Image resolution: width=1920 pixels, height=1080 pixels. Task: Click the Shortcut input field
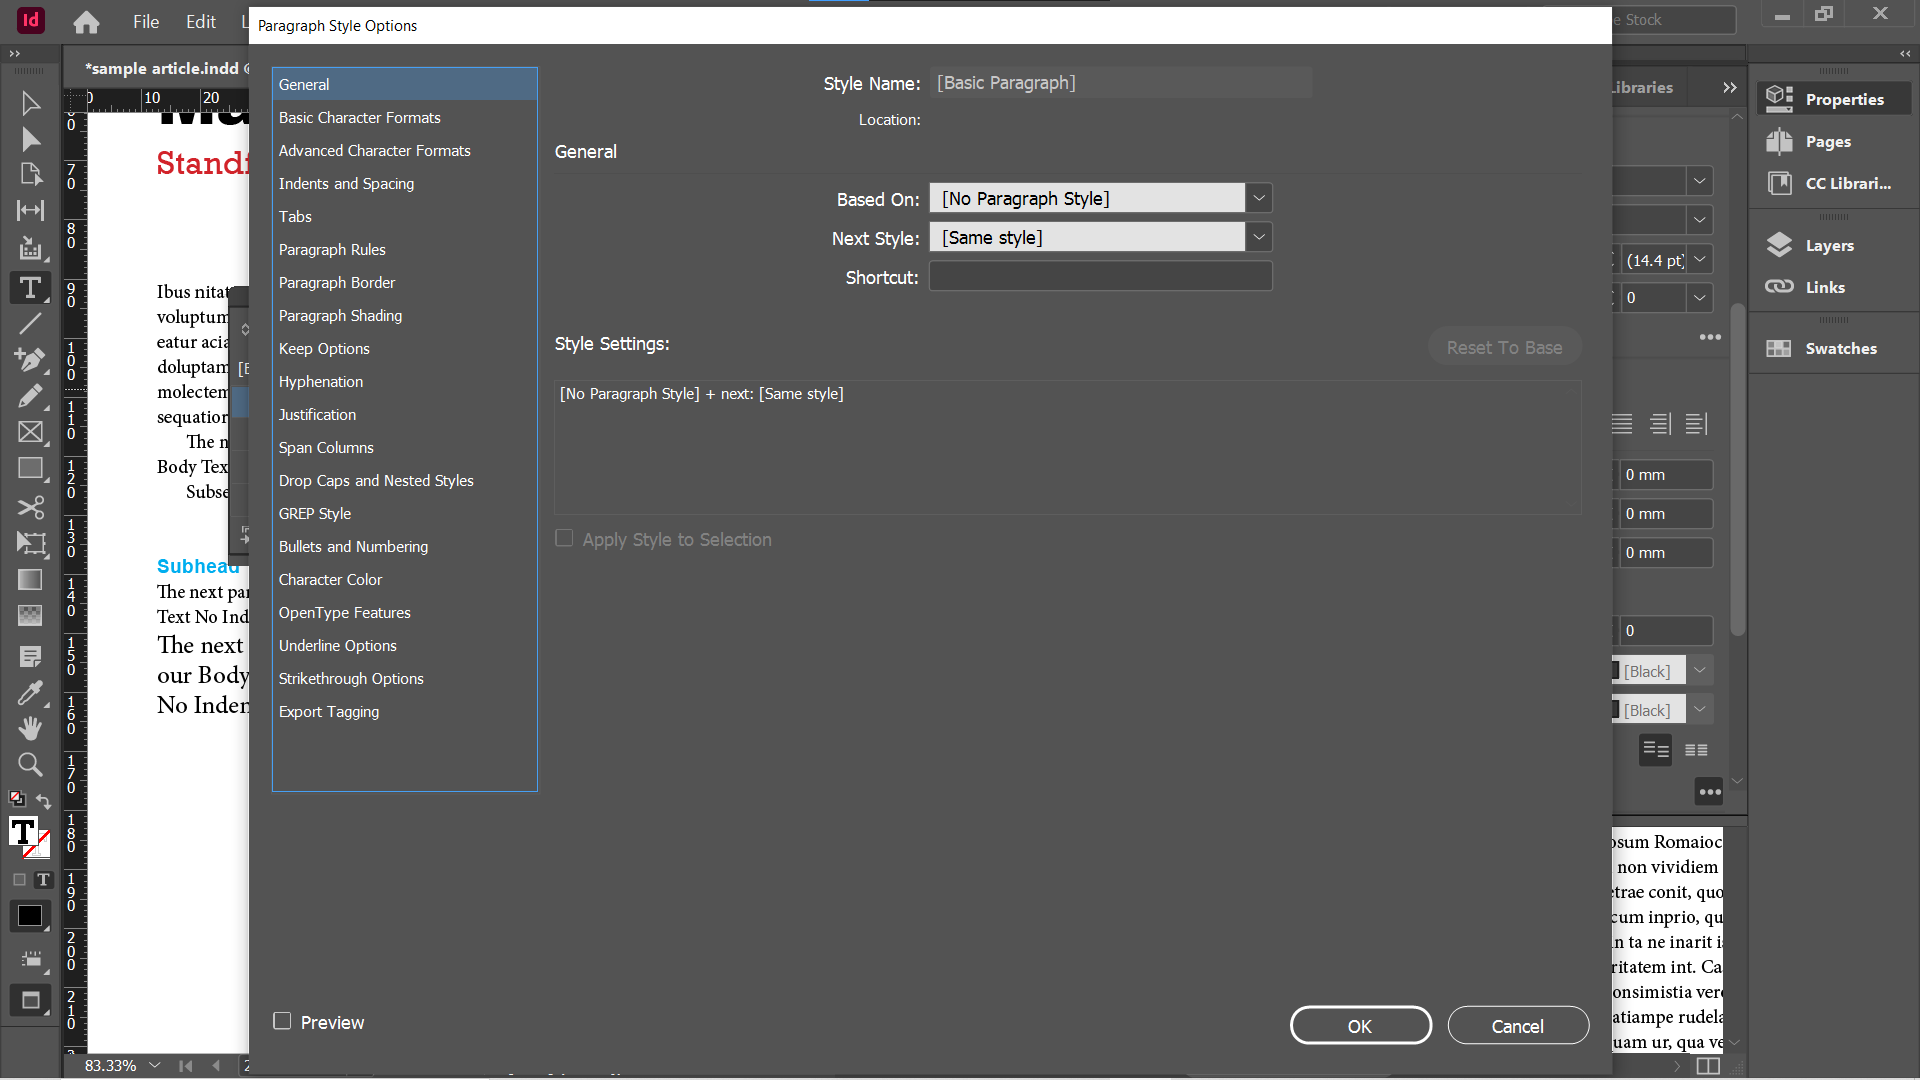pyautogui.click(x=1100, y=277)
